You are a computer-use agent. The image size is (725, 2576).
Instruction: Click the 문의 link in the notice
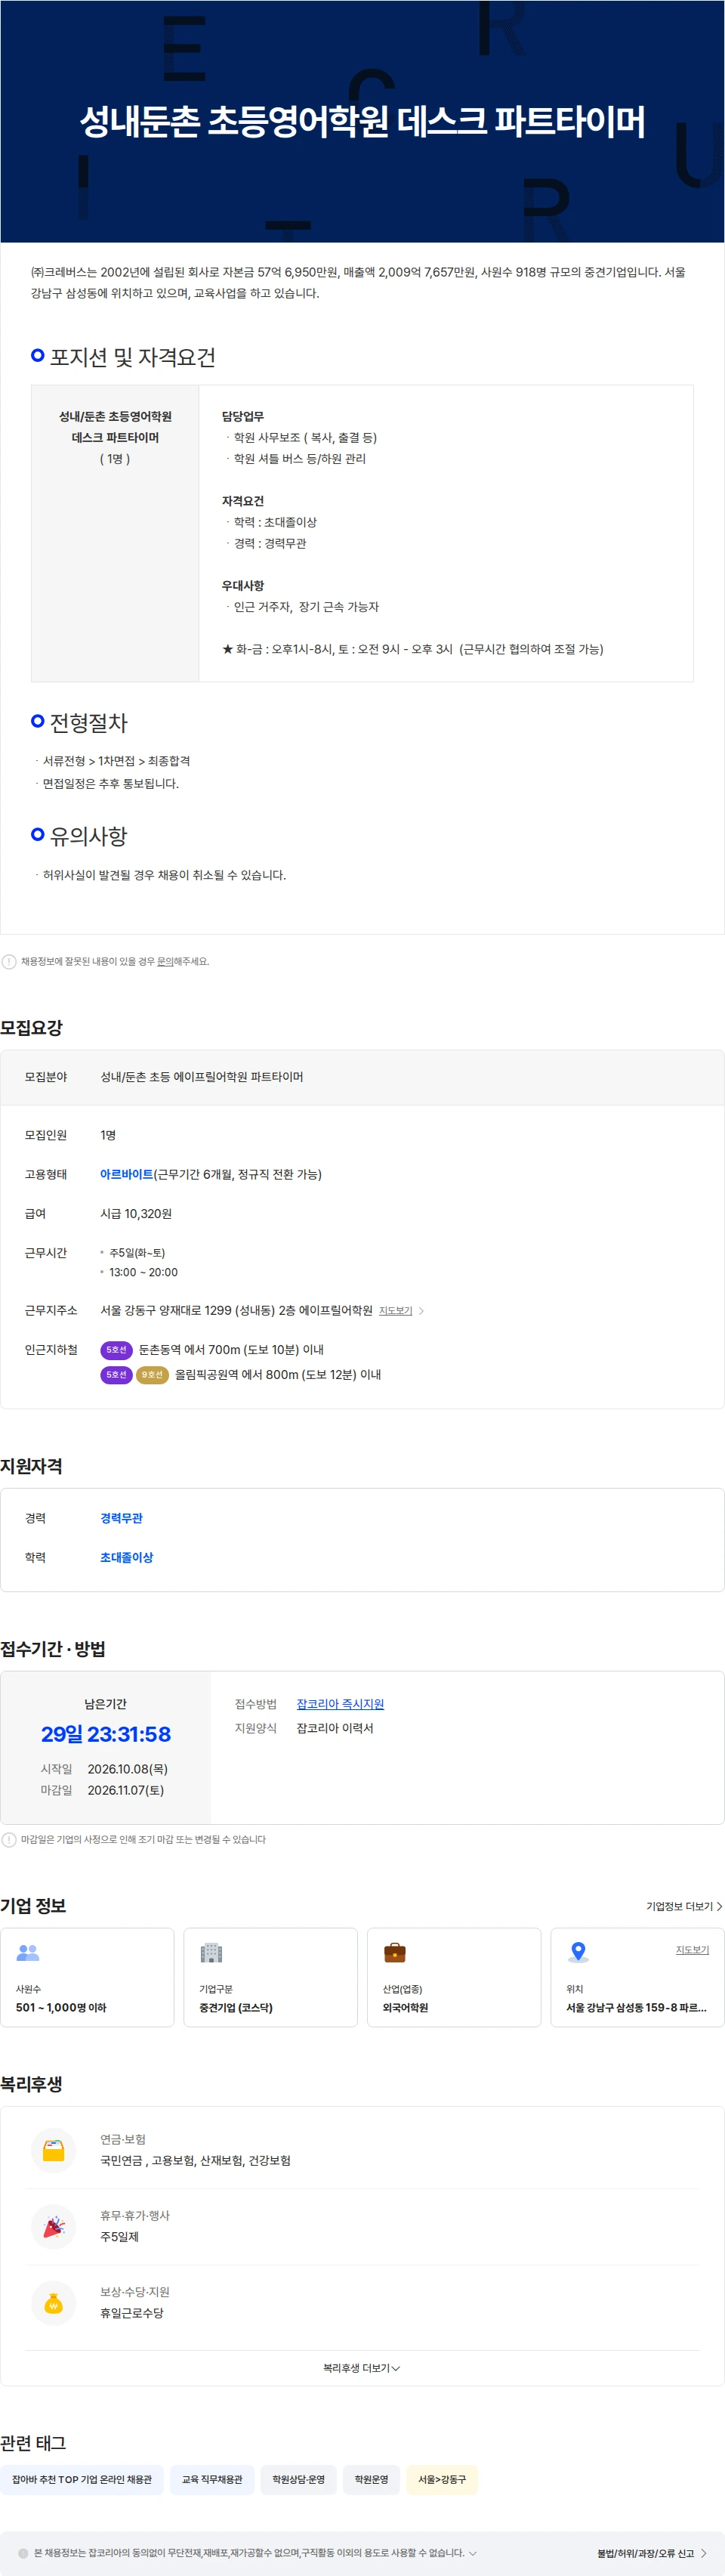[x=165, y=961]
